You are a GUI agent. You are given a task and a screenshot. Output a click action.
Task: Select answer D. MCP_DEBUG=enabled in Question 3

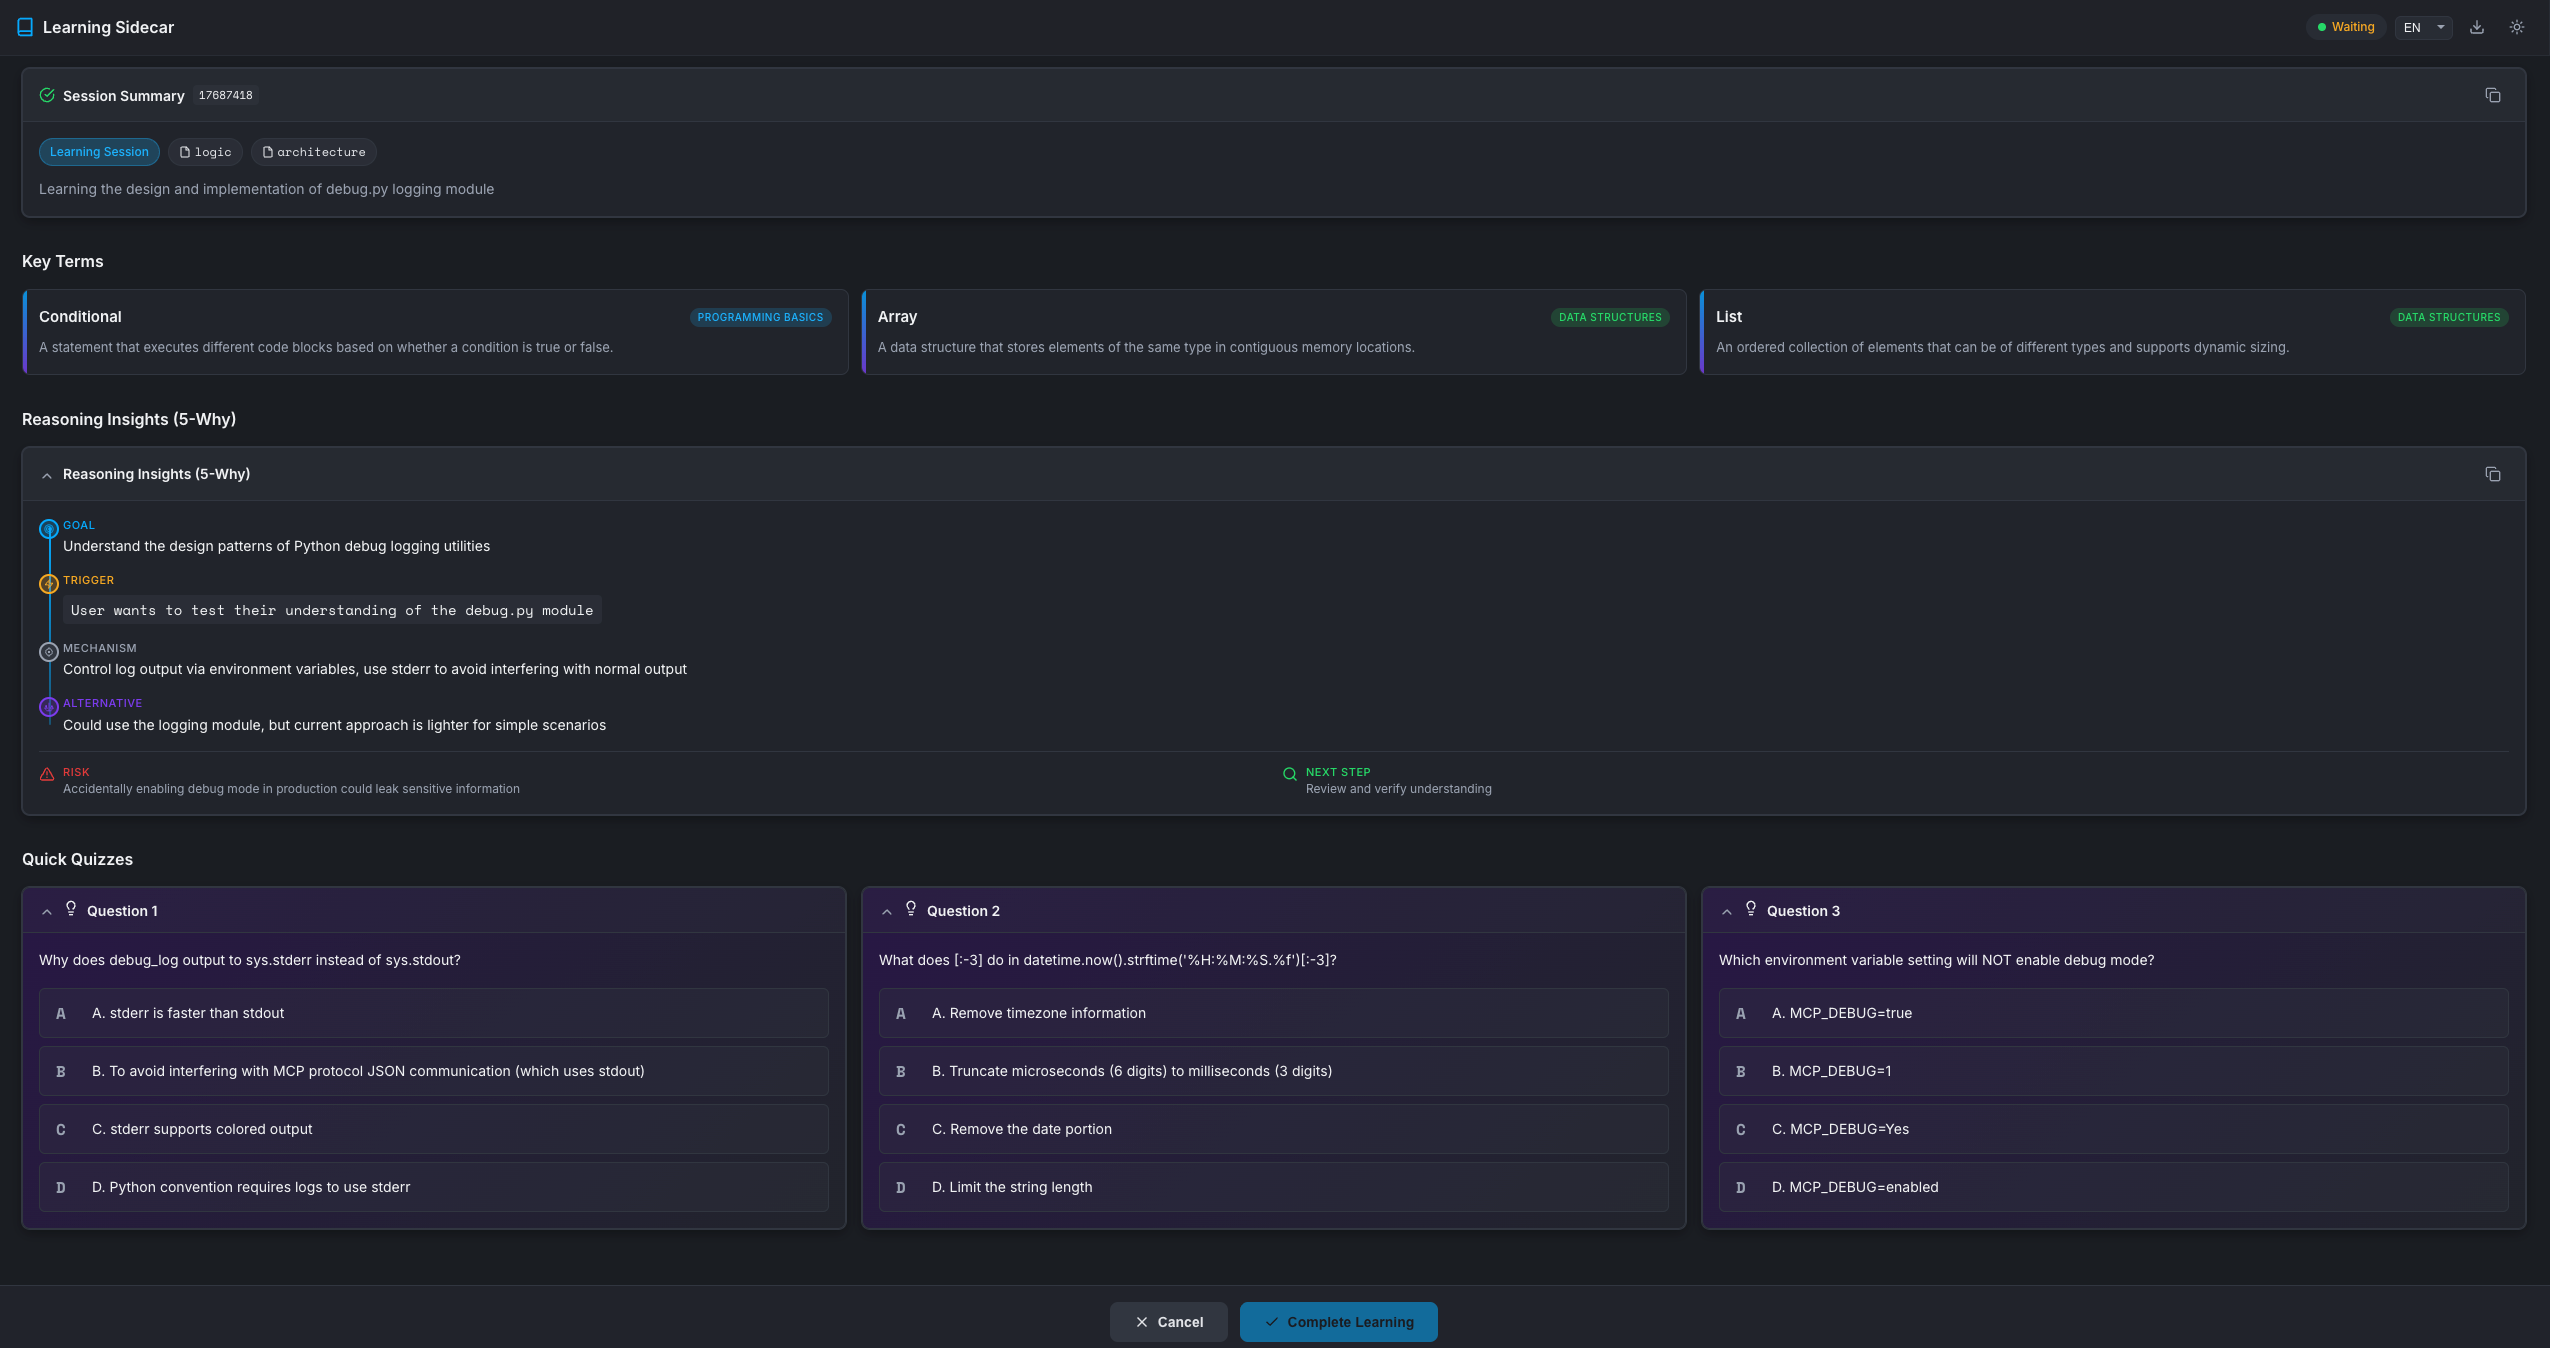coord(2113,1187)
